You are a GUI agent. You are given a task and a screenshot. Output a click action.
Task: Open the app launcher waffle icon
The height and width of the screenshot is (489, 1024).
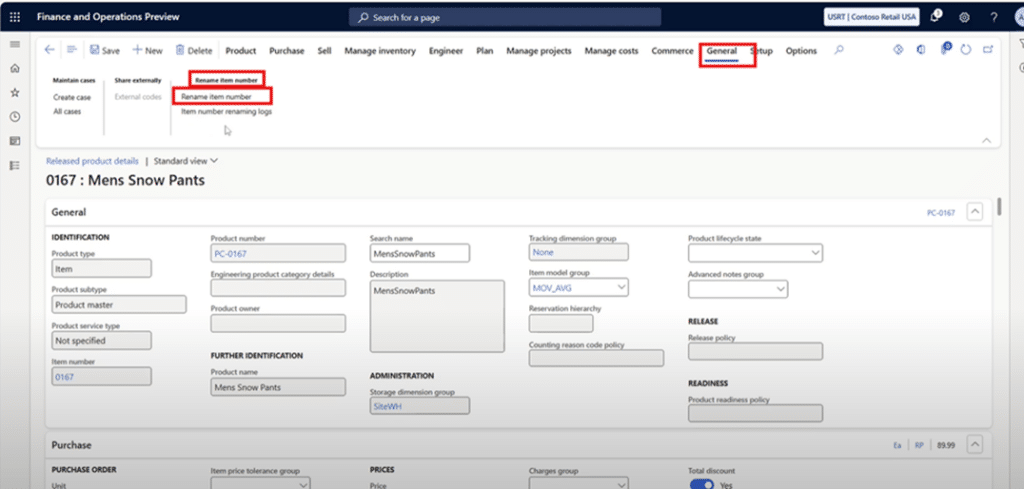point(14,17)
